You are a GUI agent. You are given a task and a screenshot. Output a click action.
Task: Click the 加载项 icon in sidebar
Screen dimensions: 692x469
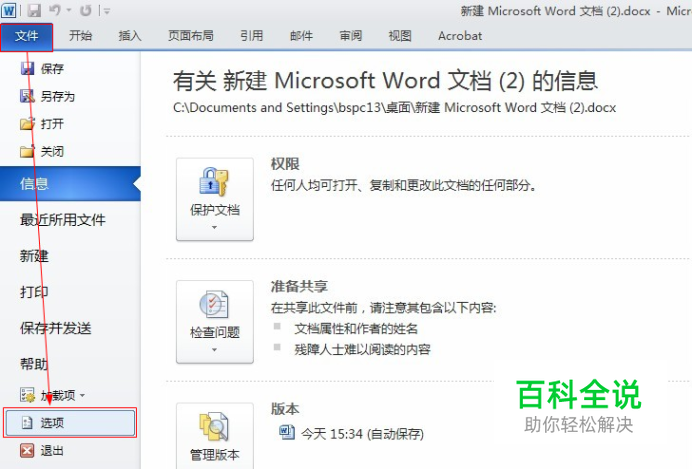[x=27, y=395]
